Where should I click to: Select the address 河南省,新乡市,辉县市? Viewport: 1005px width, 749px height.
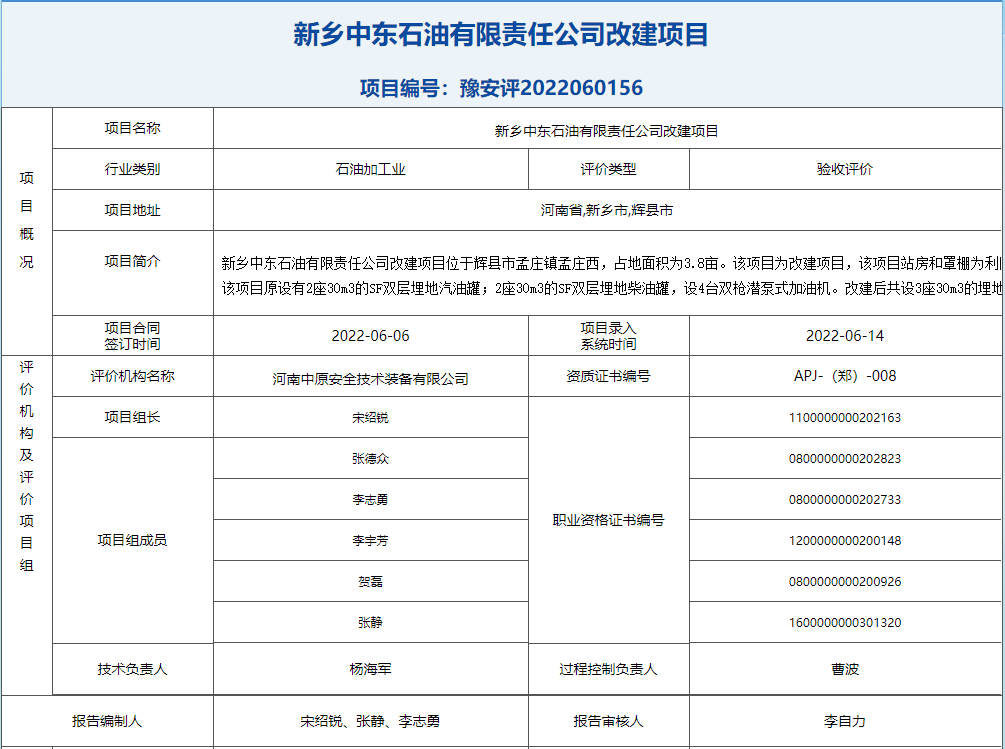coord(607,210)
